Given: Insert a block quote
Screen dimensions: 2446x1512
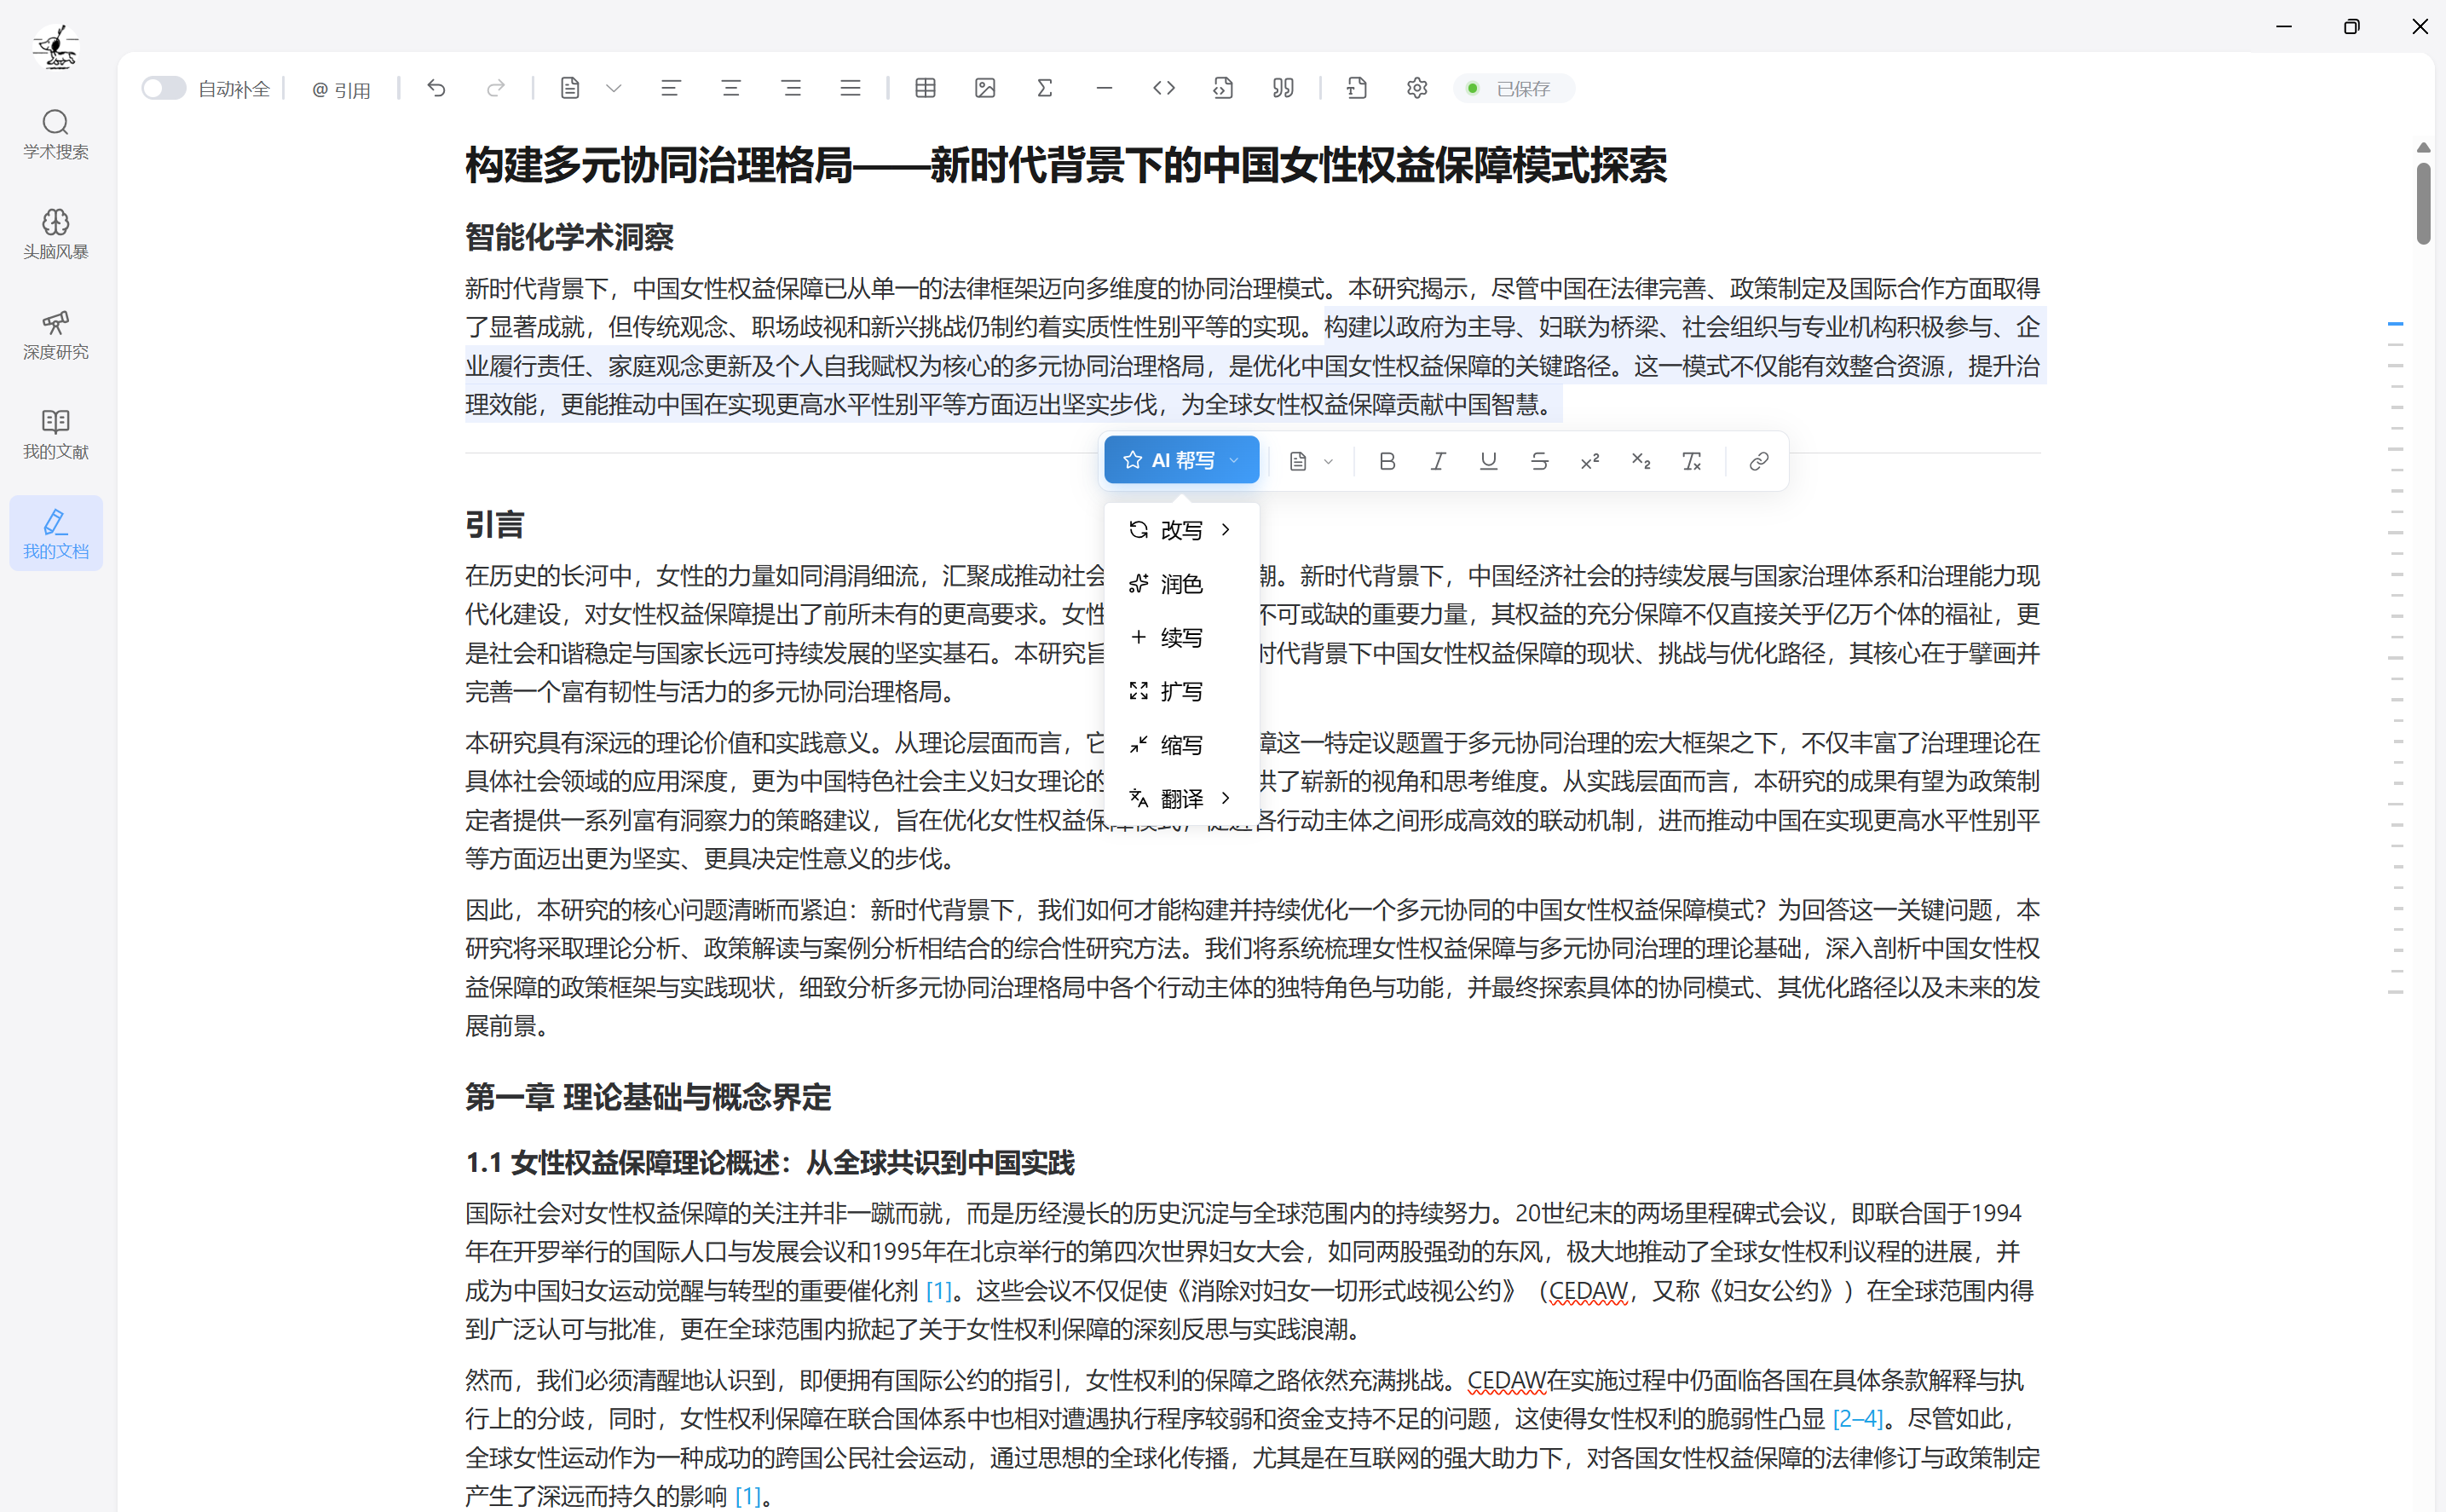Looking at the screenshot, I should point(1283,88).
